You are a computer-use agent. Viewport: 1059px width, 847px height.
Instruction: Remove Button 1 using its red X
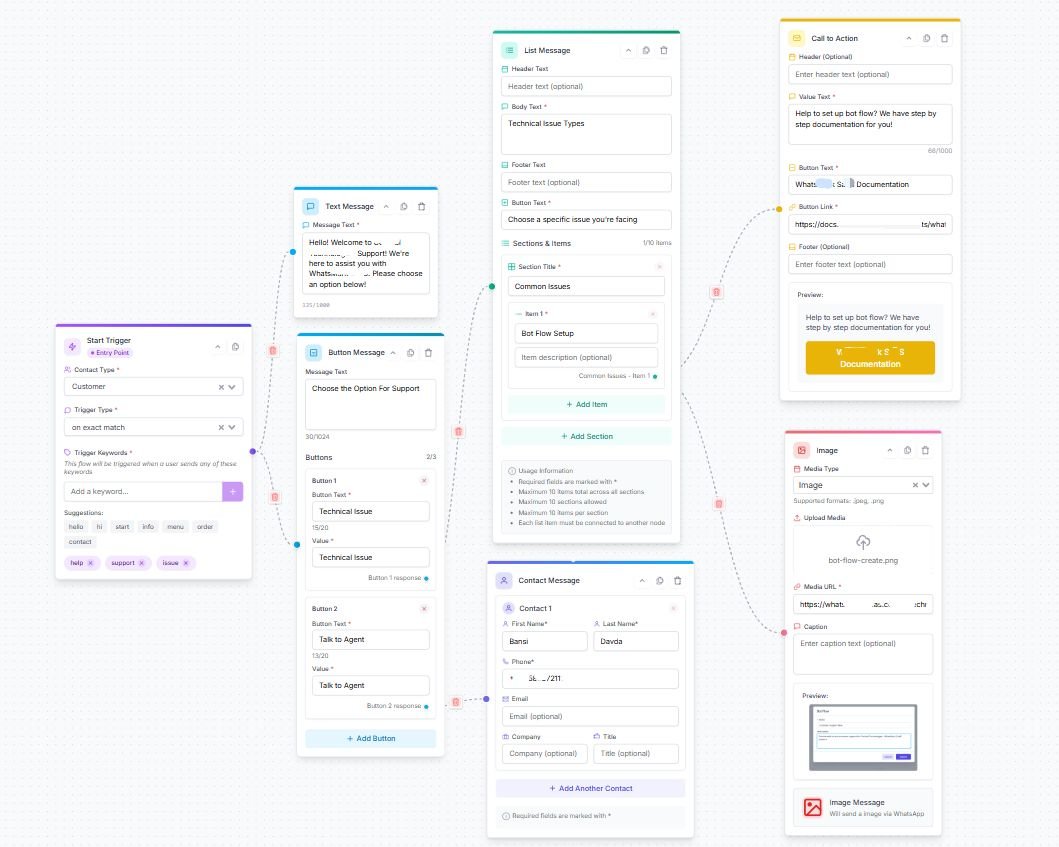(x=424, y=481)
